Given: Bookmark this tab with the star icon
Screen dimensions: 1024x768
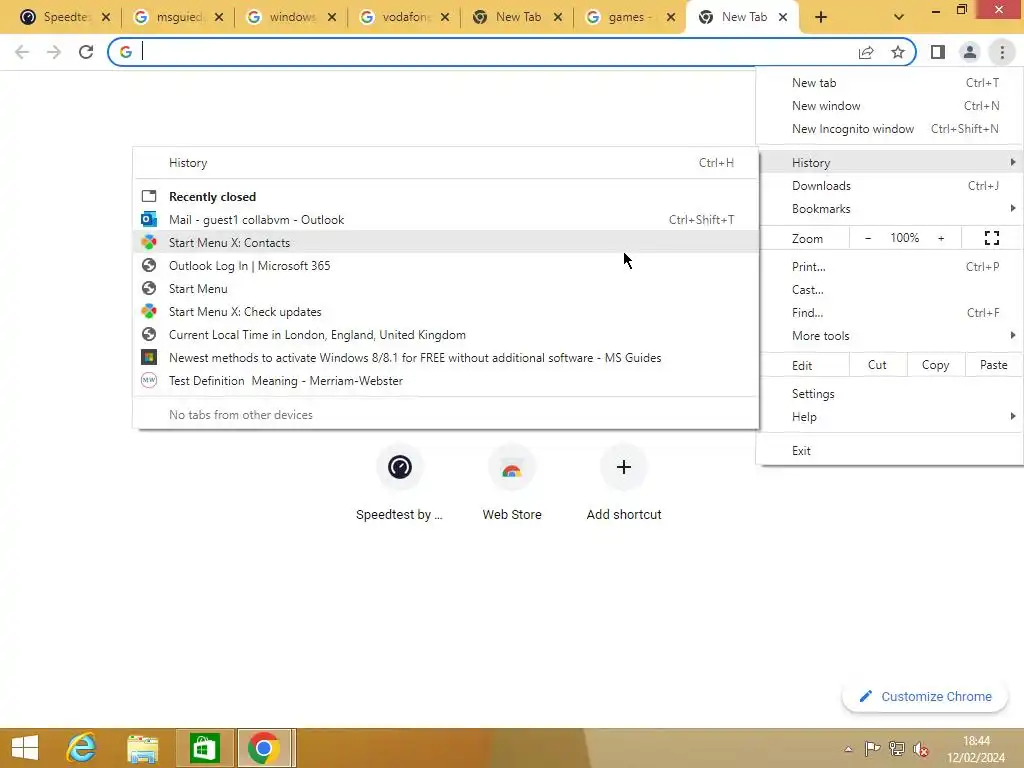Looking at the screenshot, I should [x=898, y=52].
